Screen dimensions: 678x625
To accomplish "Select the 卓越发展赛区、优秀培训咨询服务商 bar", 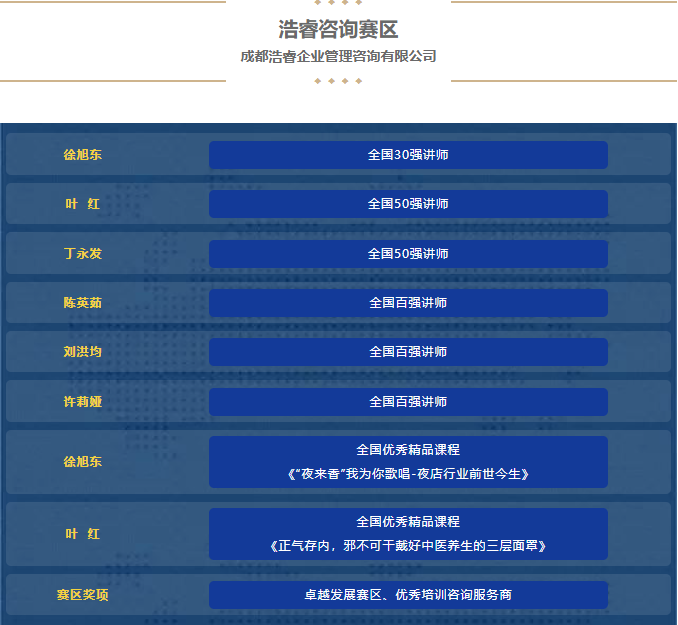I will [x=408, y=595].
